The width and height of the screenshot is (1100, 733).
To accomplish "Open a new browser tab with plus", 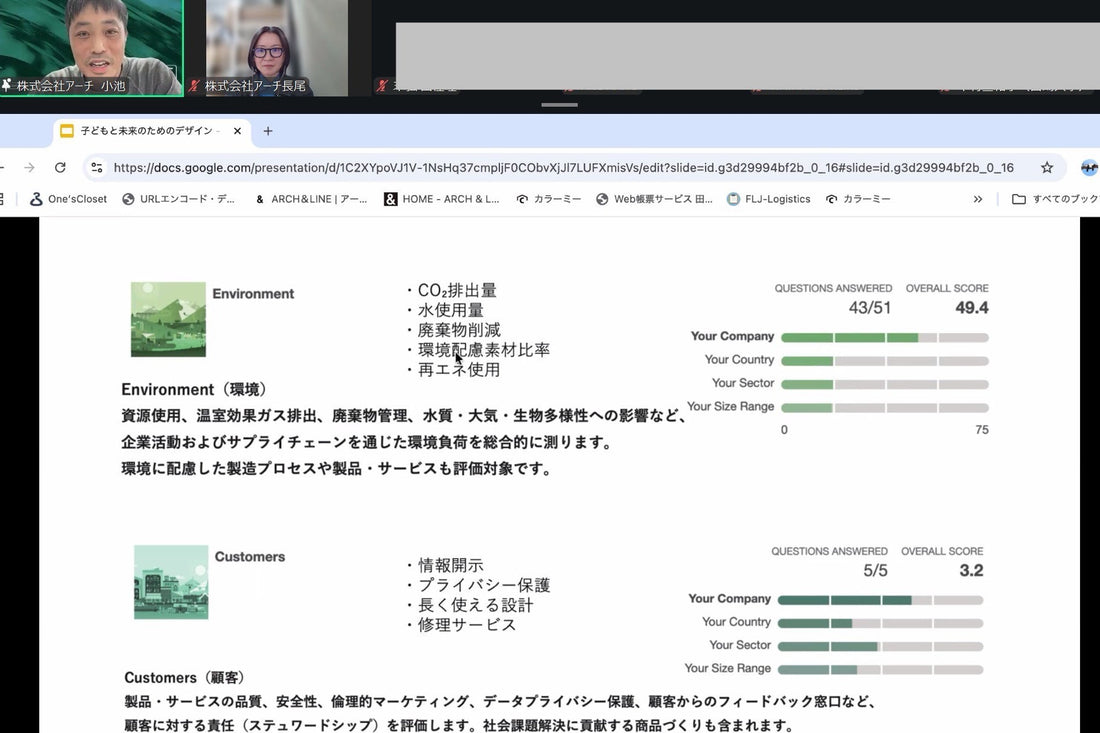I will pyautogui.click(x=267, y=131).
